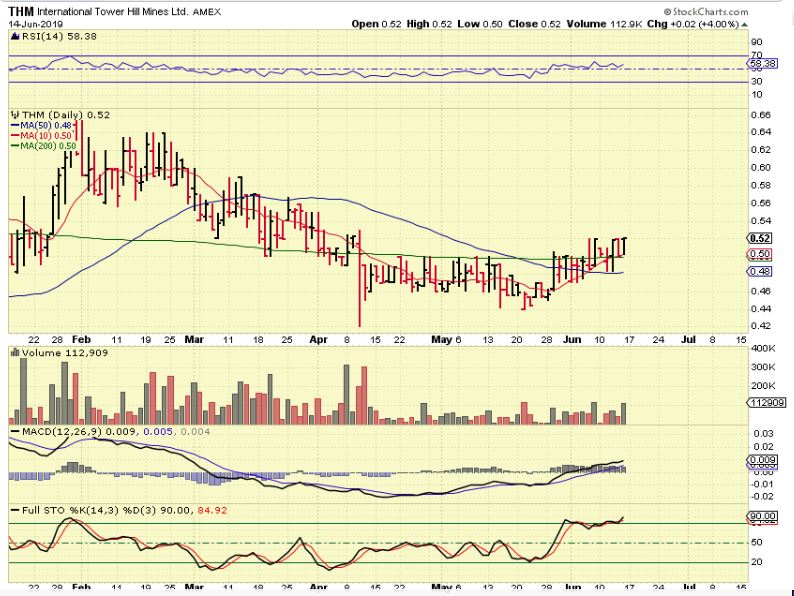The image size is (794, 596).
Task: Click the red MA(10) 0.50 legend entry
Action: coord(42,136)
